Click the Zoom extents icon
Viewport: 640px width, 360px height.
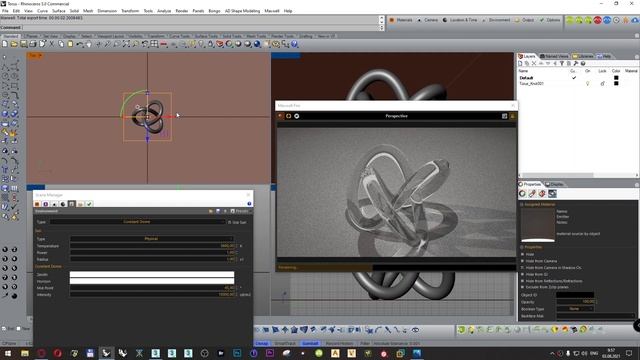126,44
